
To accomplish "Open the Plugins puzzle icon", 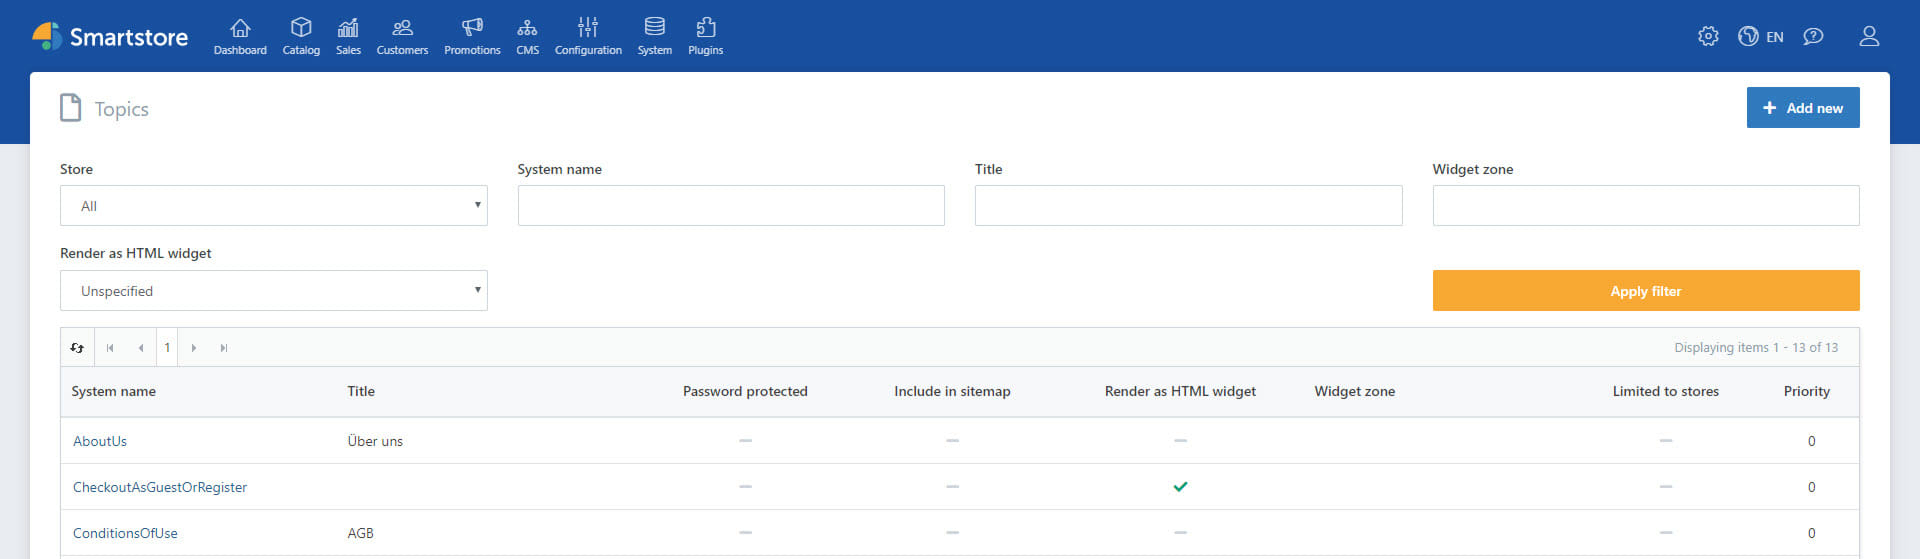I will pos(705,28).
